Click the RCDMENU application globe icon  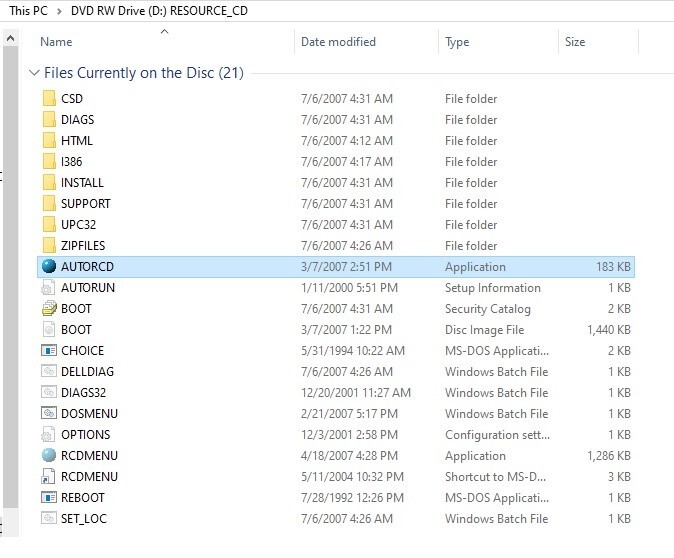pos(49,456)
